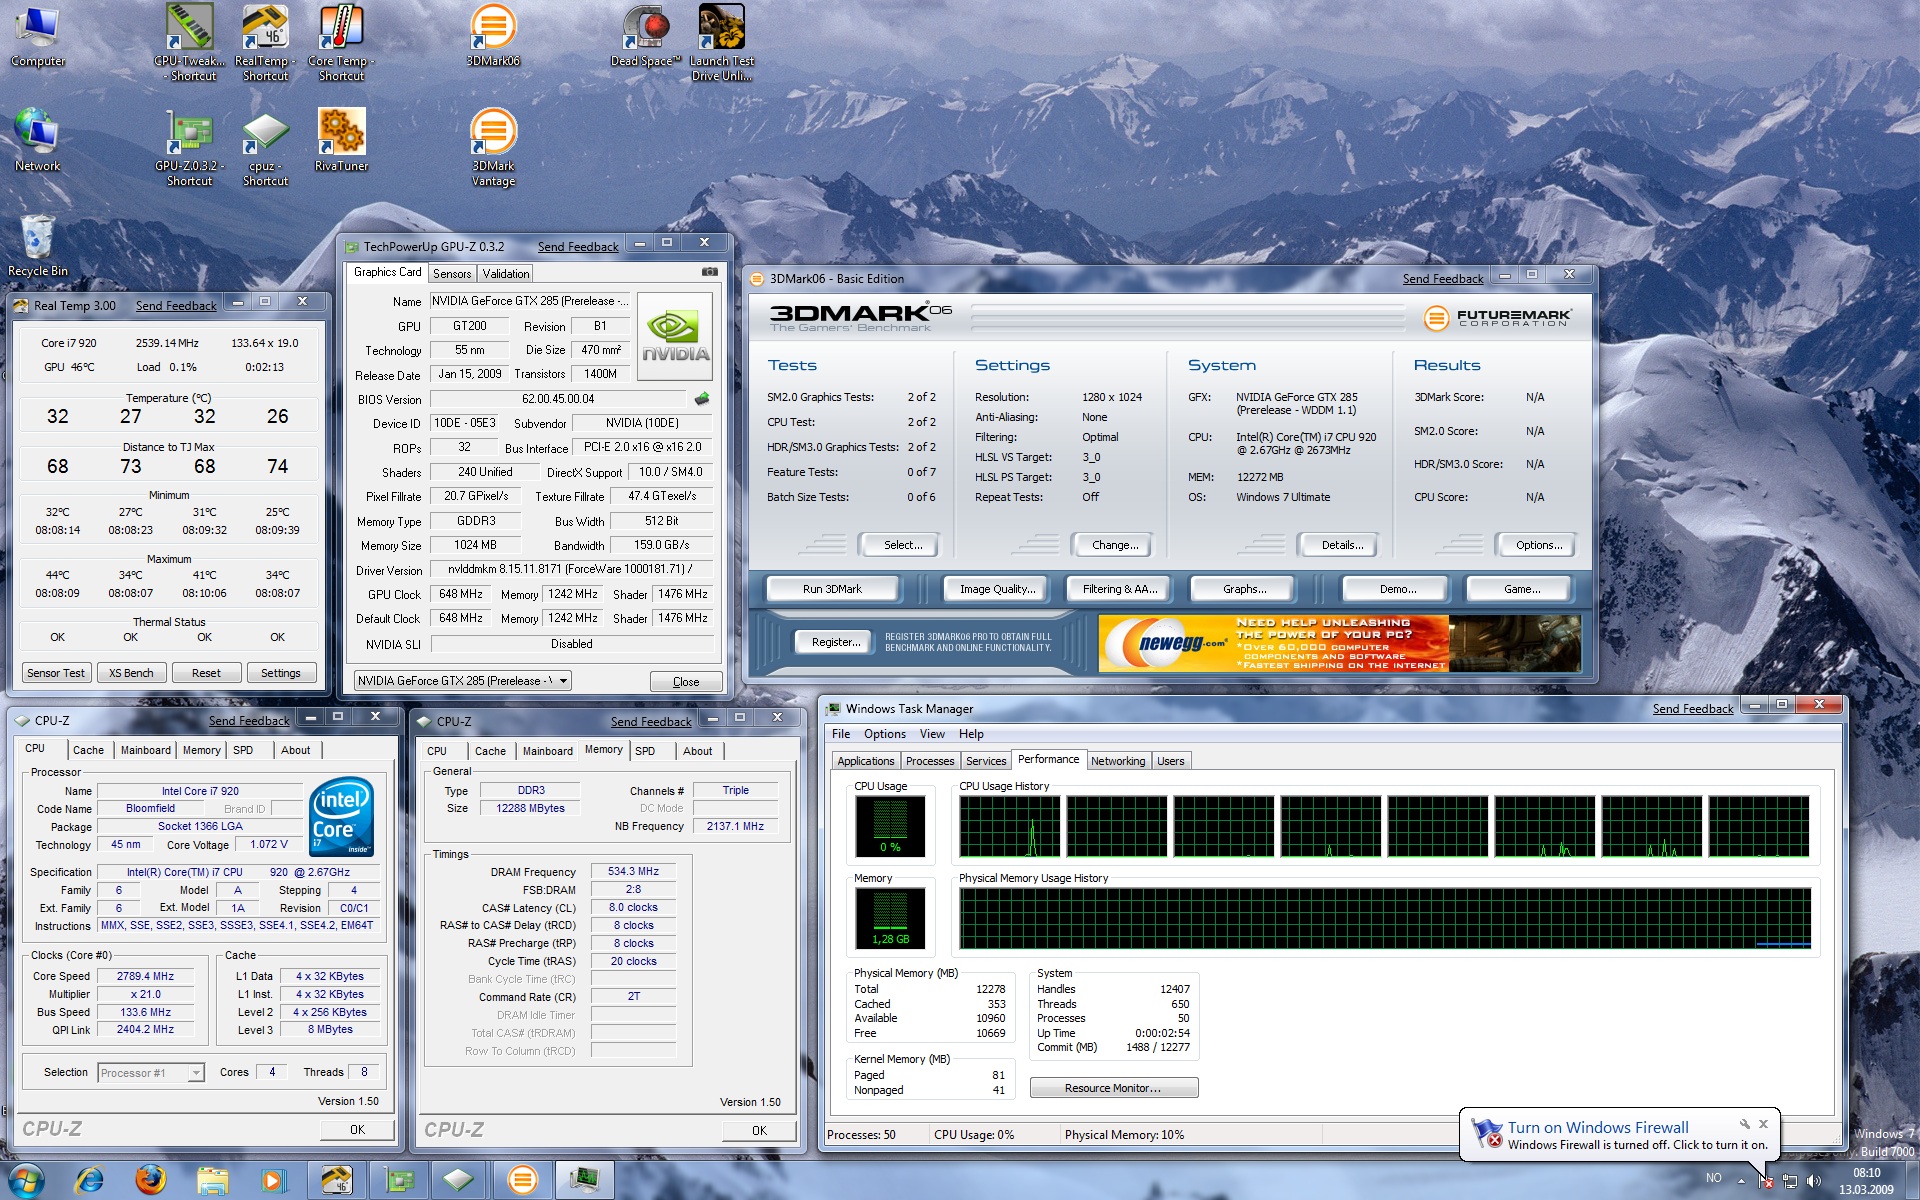This screenshot has width=1920, height=1200.
Task: Open the Computer desktop icon
Action: 38,36
